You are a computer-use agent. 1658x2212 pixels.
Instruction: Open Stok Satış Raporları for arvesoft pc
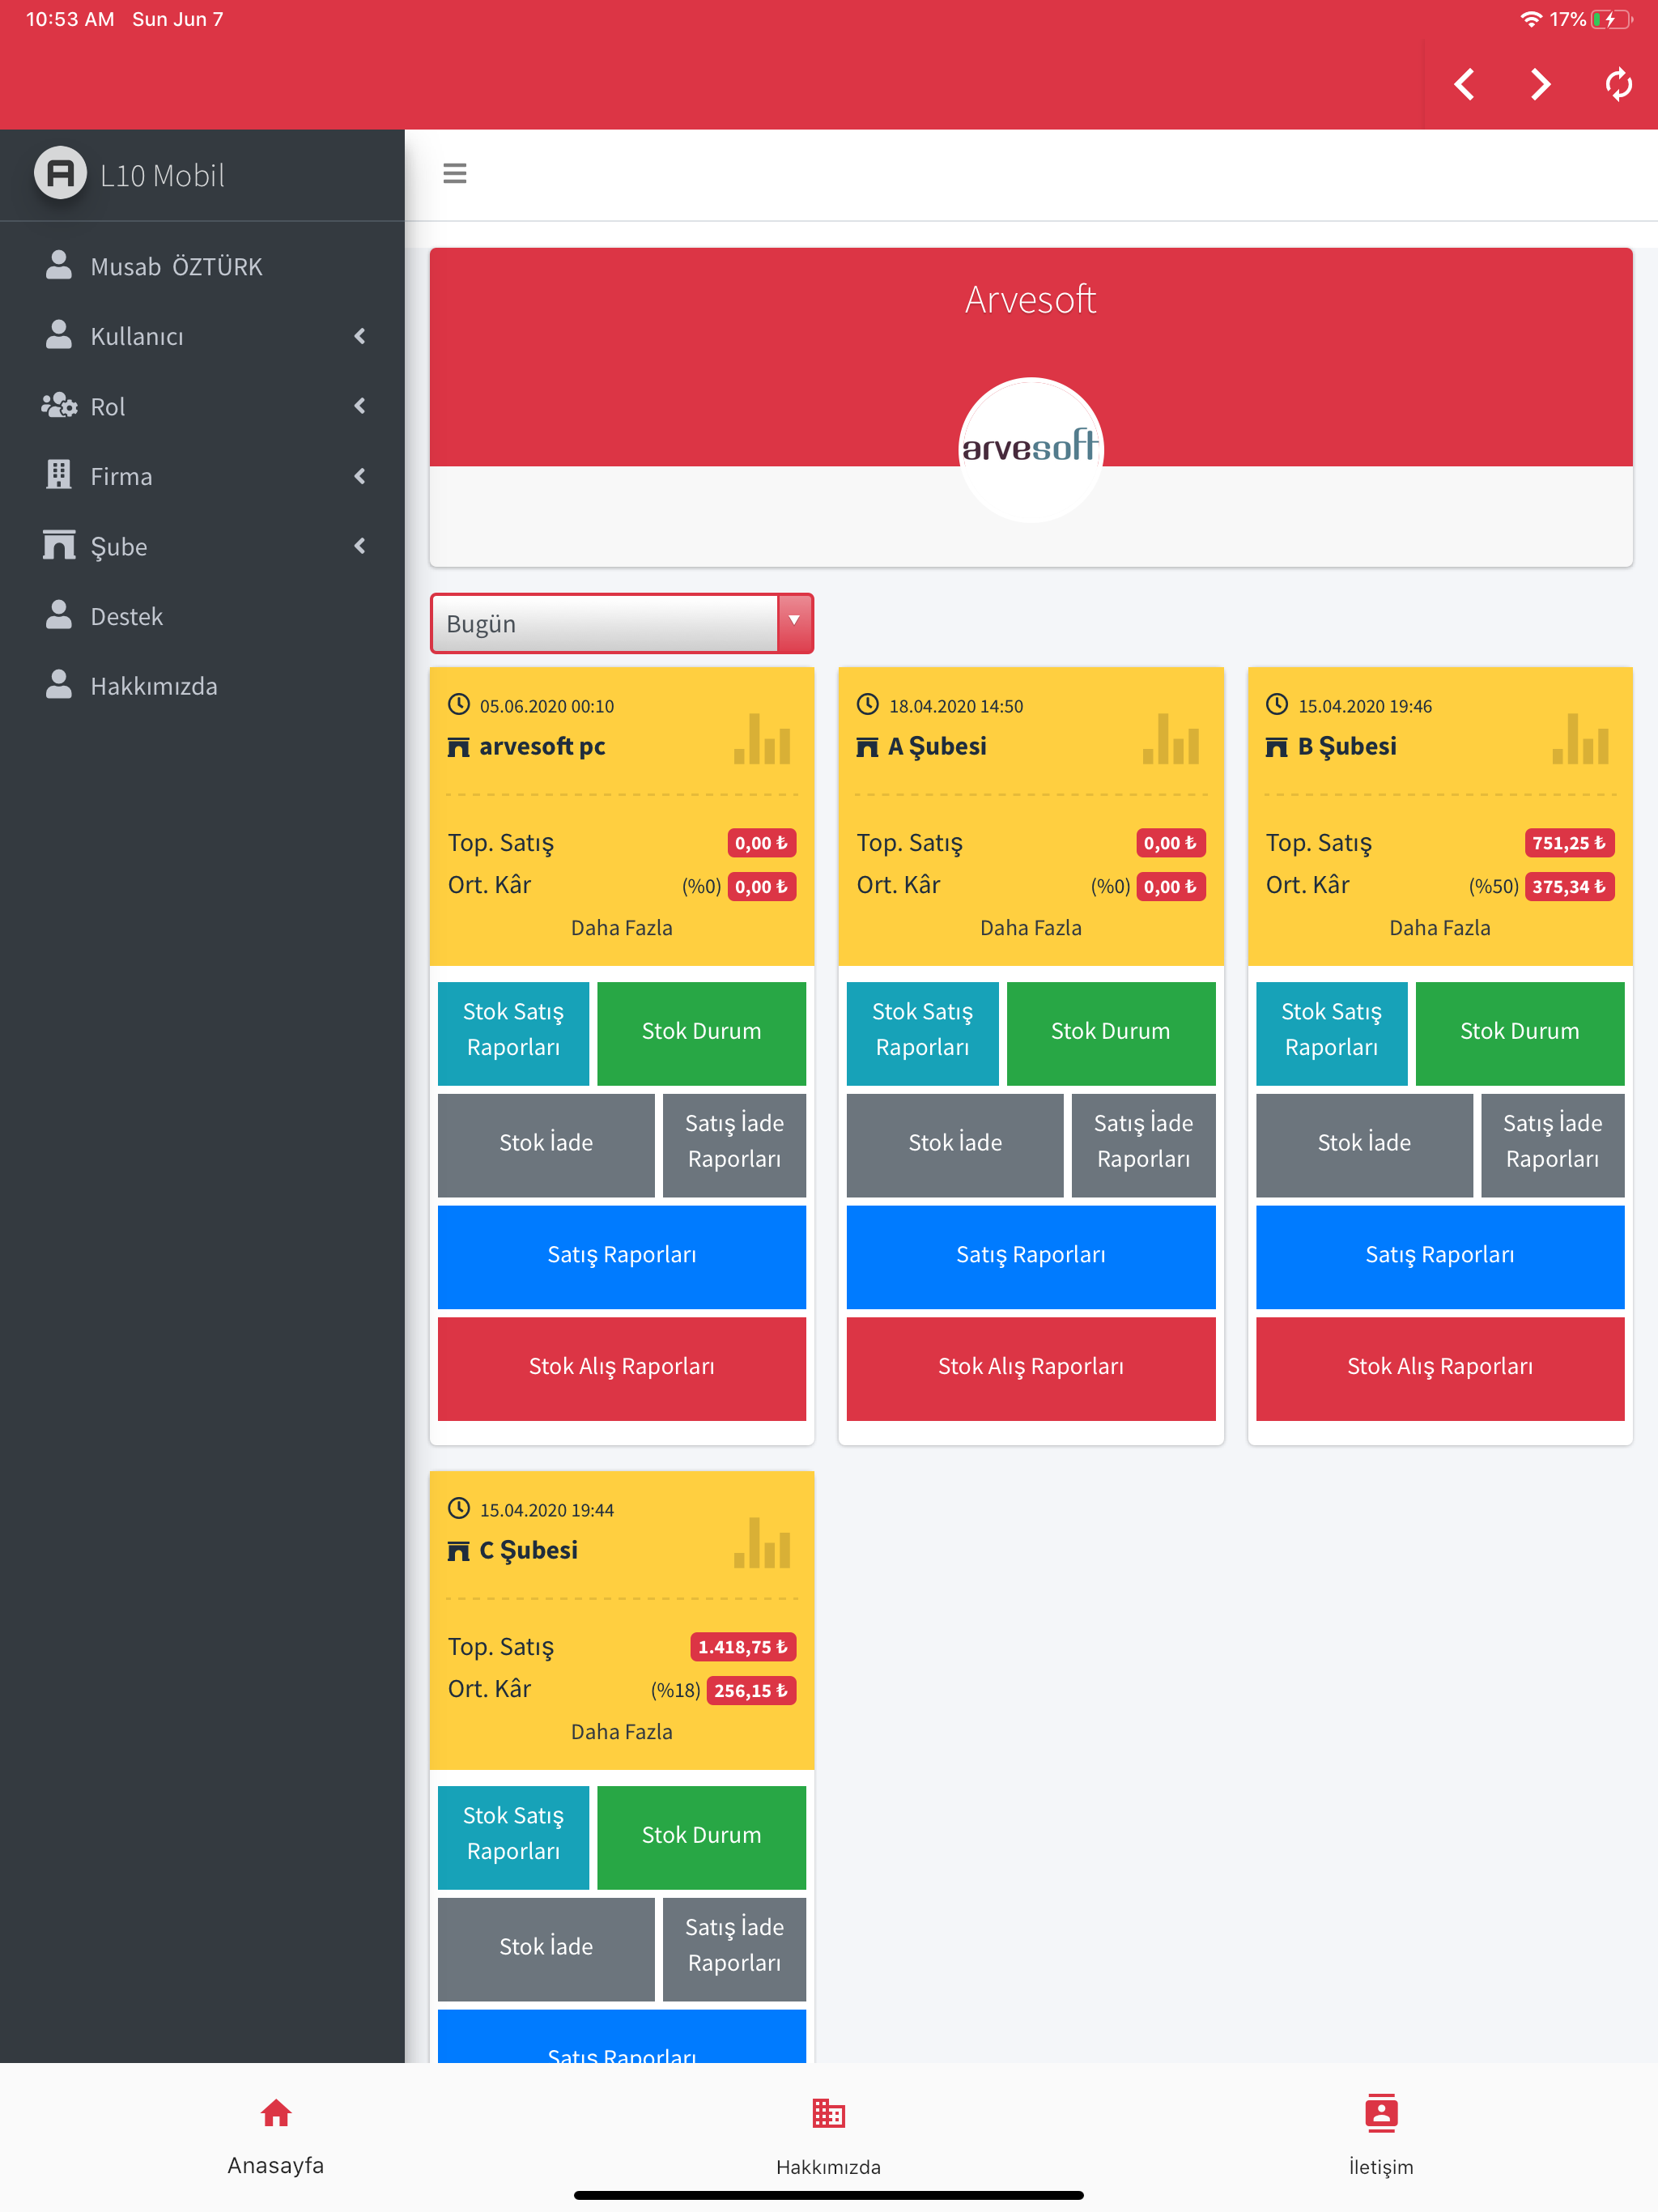pyautogui.click(x=513, y=1033)
